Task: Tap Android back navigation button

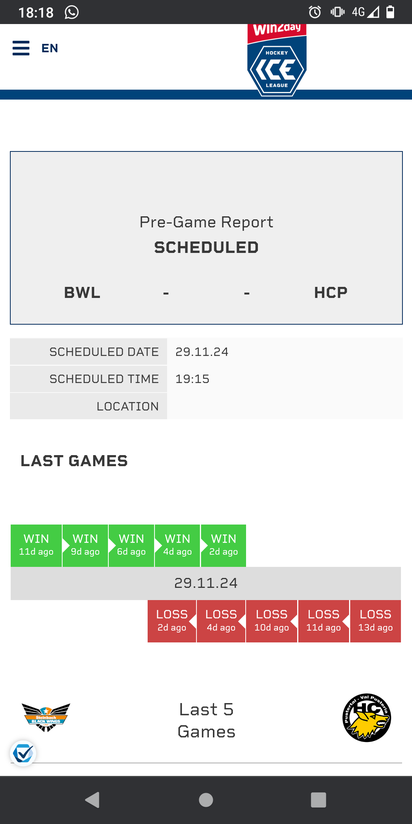Action: click(92, 800)
